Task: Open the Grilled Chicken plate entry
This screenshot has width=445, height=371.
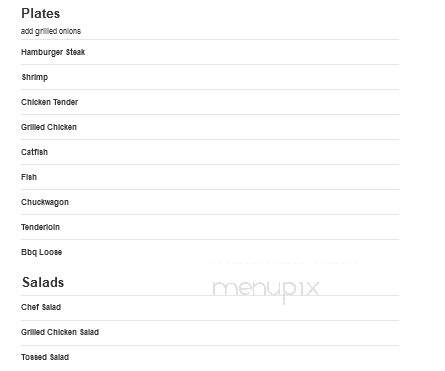Action: point(49,127)
